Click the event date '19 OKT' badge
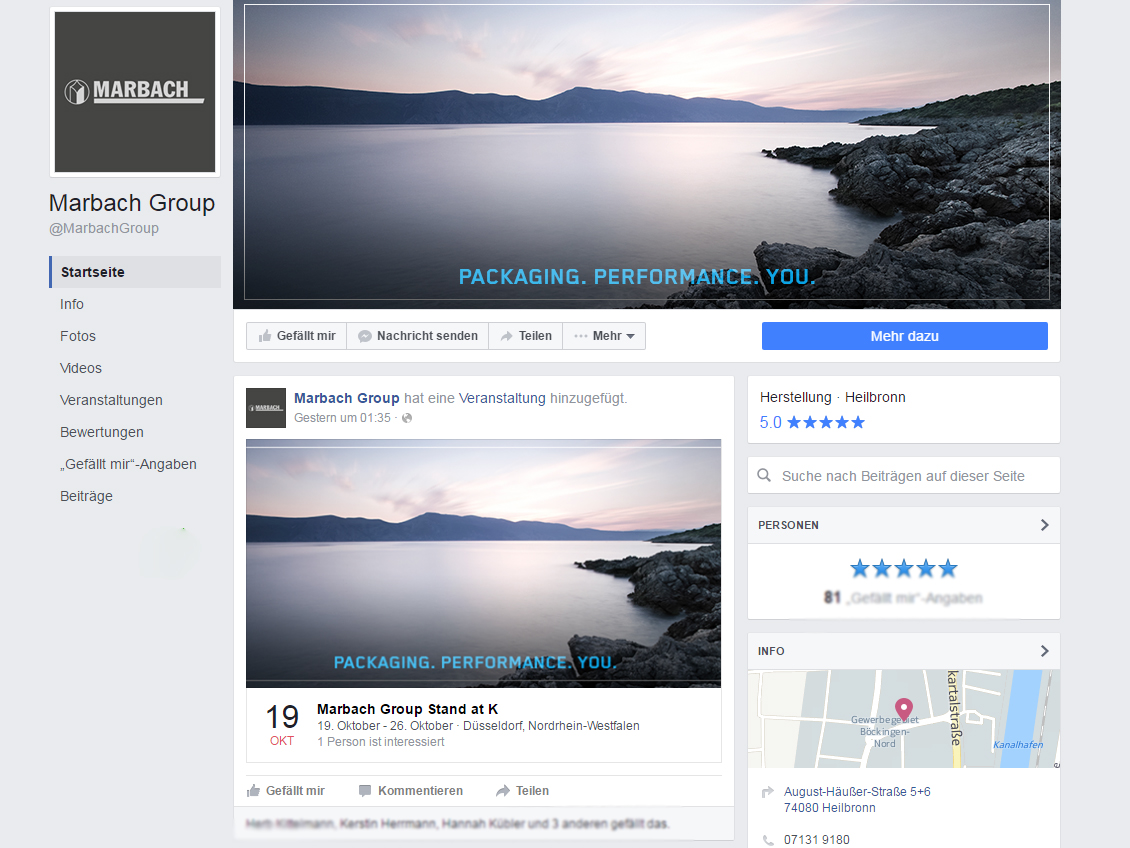1130x848 pixels. (x=282, y=726)
